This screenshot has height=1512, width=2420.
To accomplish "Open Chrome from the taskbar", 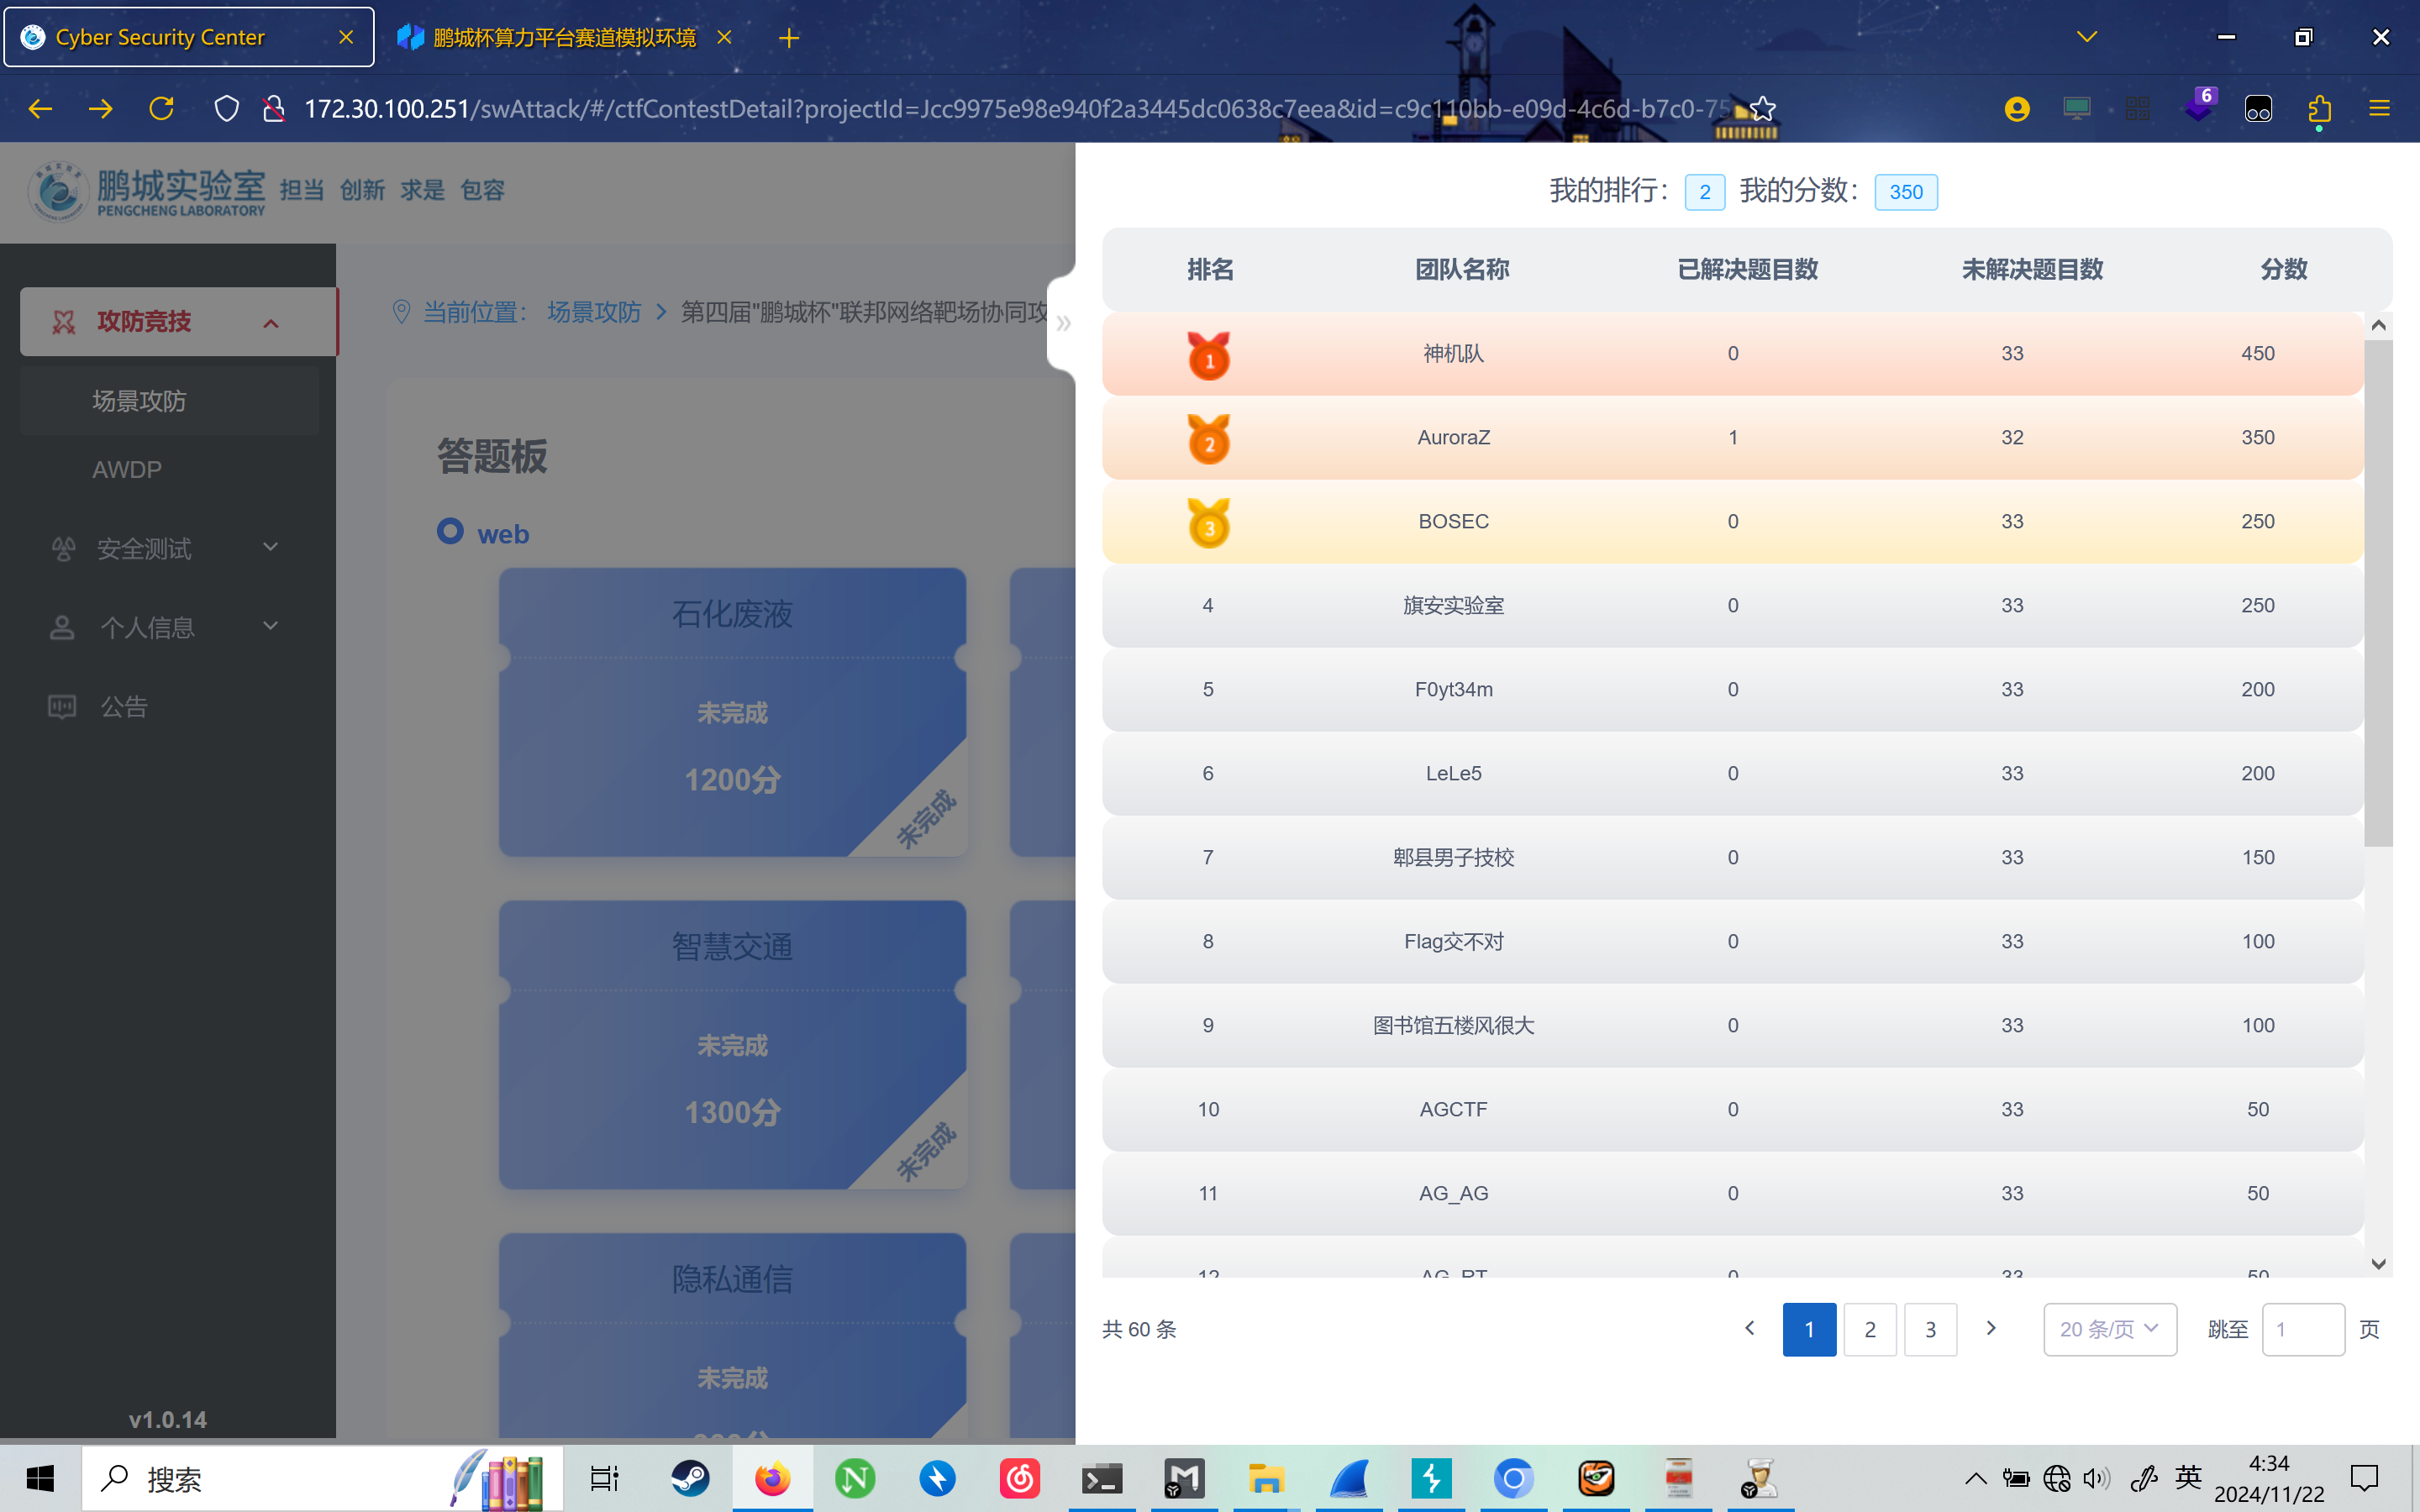I will pyautogui.click(x=1514, y=1478).
